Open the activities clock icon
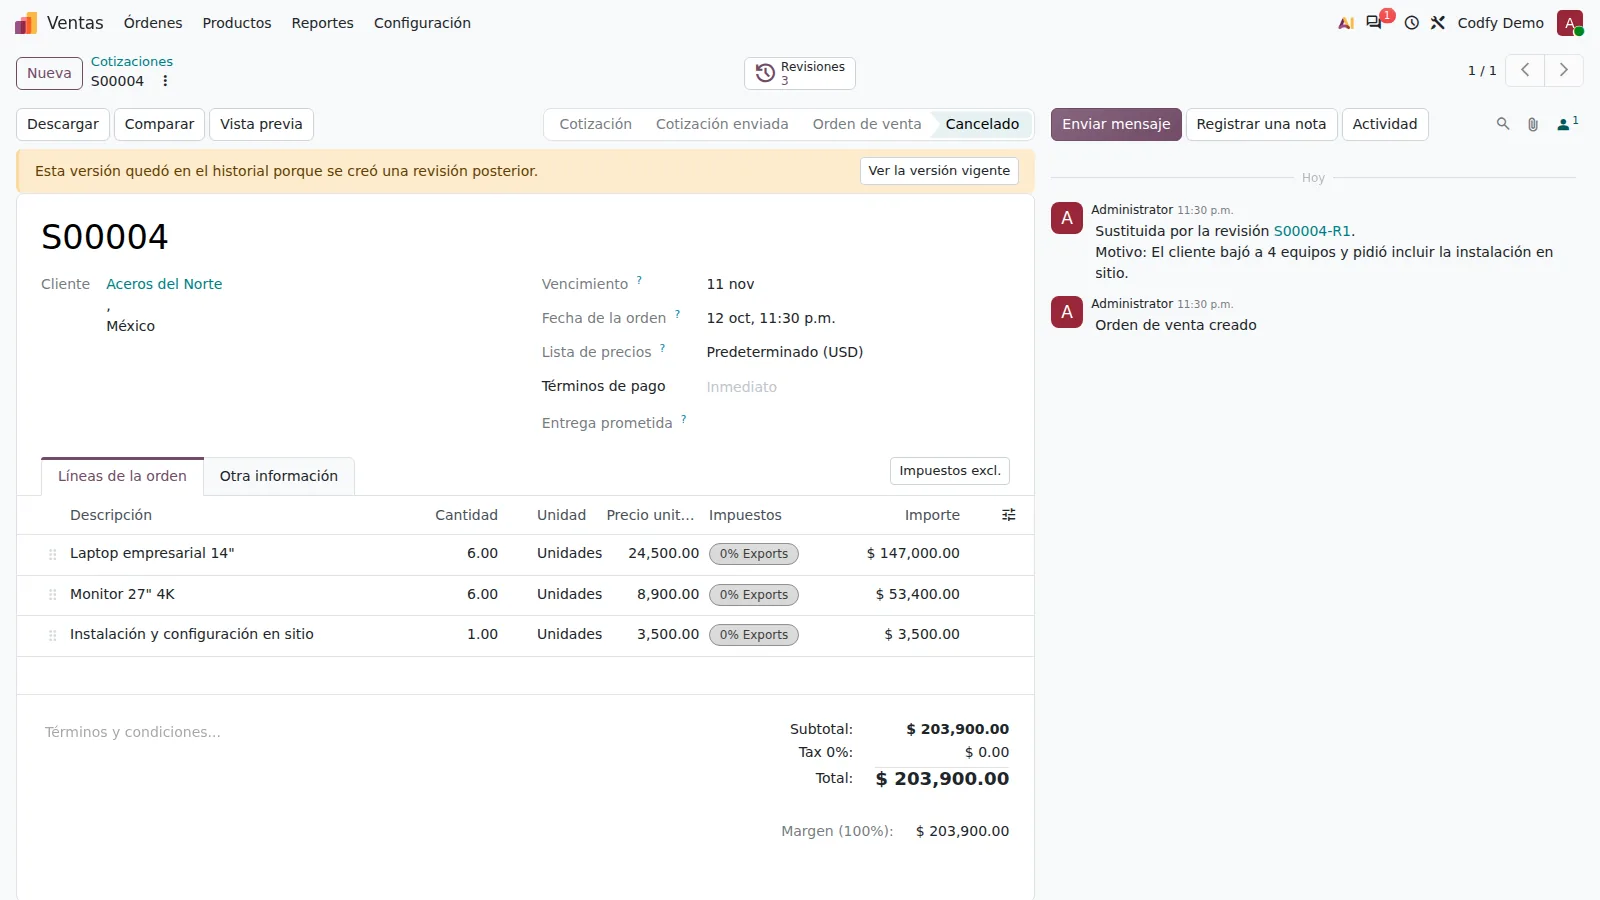 tap(1411, 23)
